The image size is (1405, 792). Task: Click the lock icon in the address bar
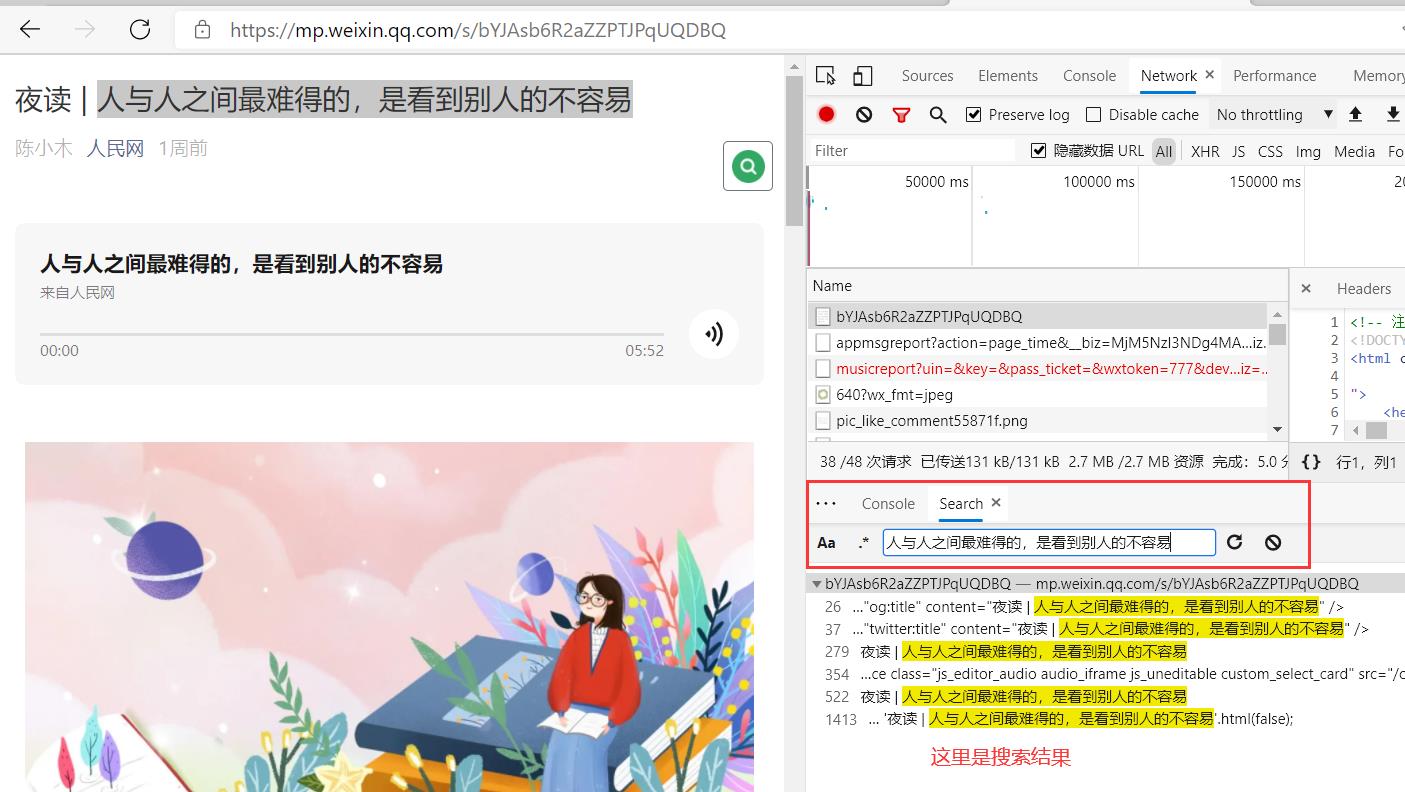203,29
